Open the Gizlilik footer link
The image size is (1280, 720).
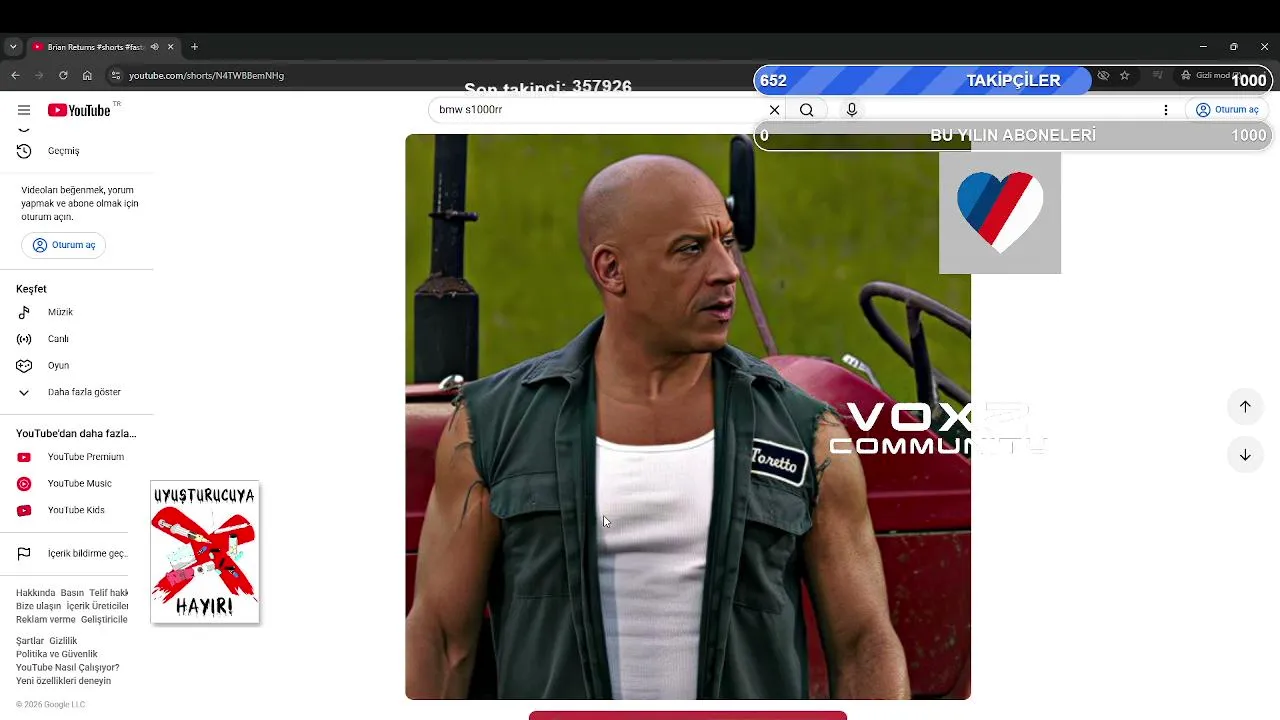[x=63, y=641]
